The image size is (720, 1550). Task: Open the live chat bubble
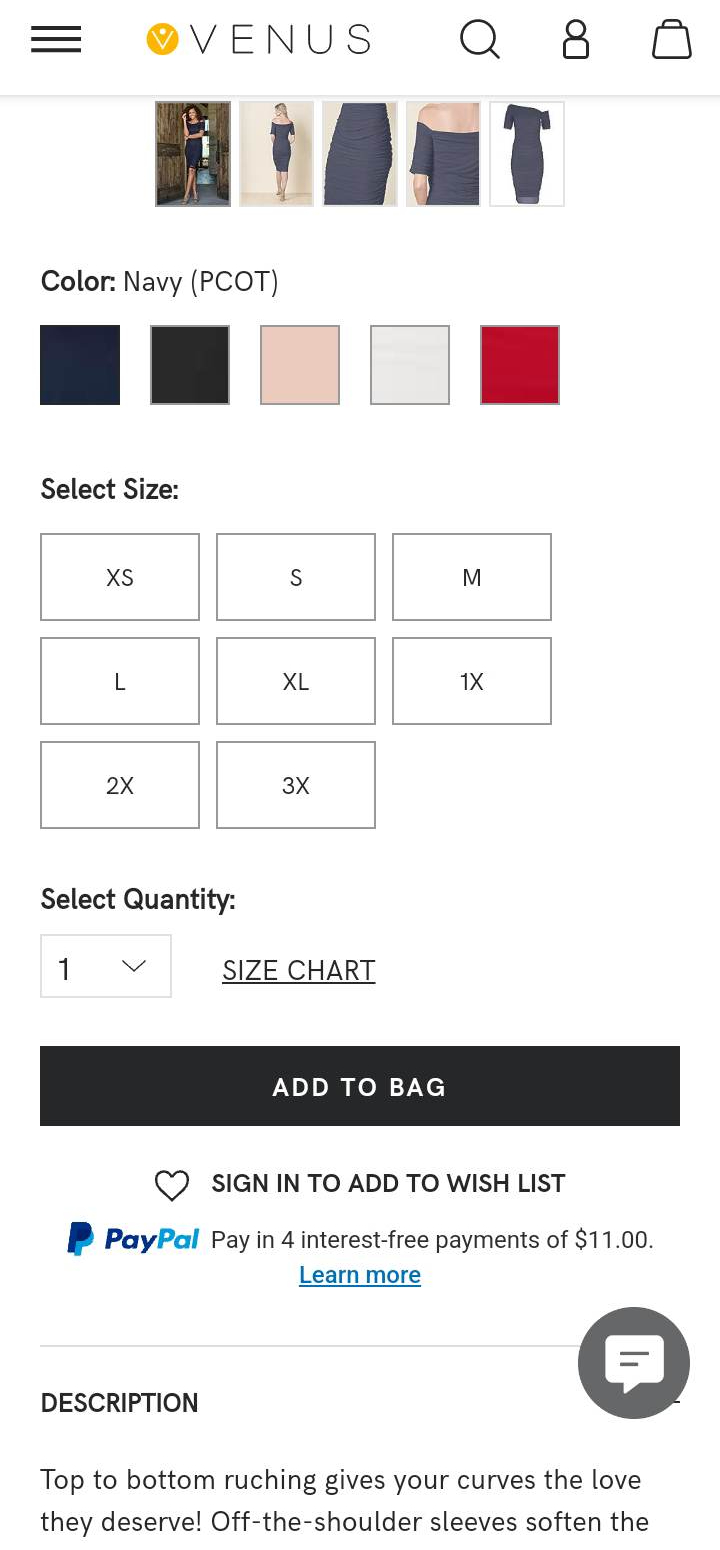(x=634, y=1362)
